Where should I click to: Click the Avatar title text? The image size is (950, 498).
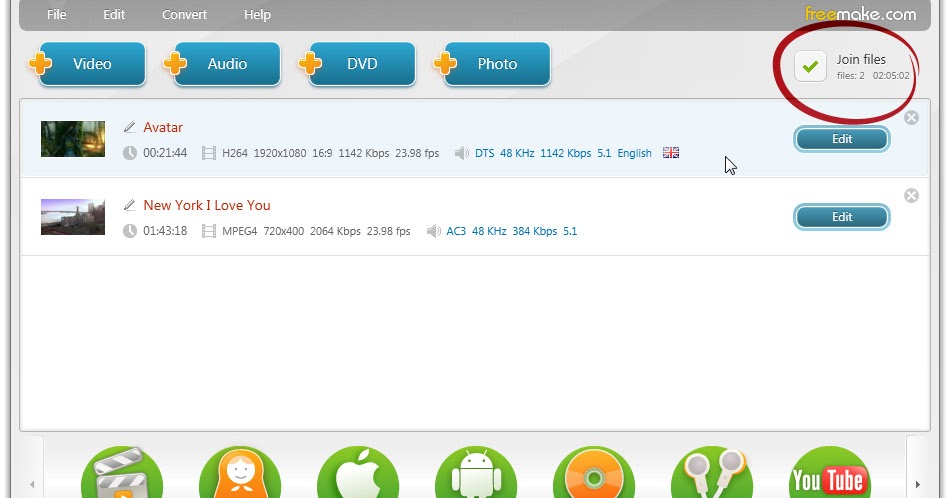point(163,127)
